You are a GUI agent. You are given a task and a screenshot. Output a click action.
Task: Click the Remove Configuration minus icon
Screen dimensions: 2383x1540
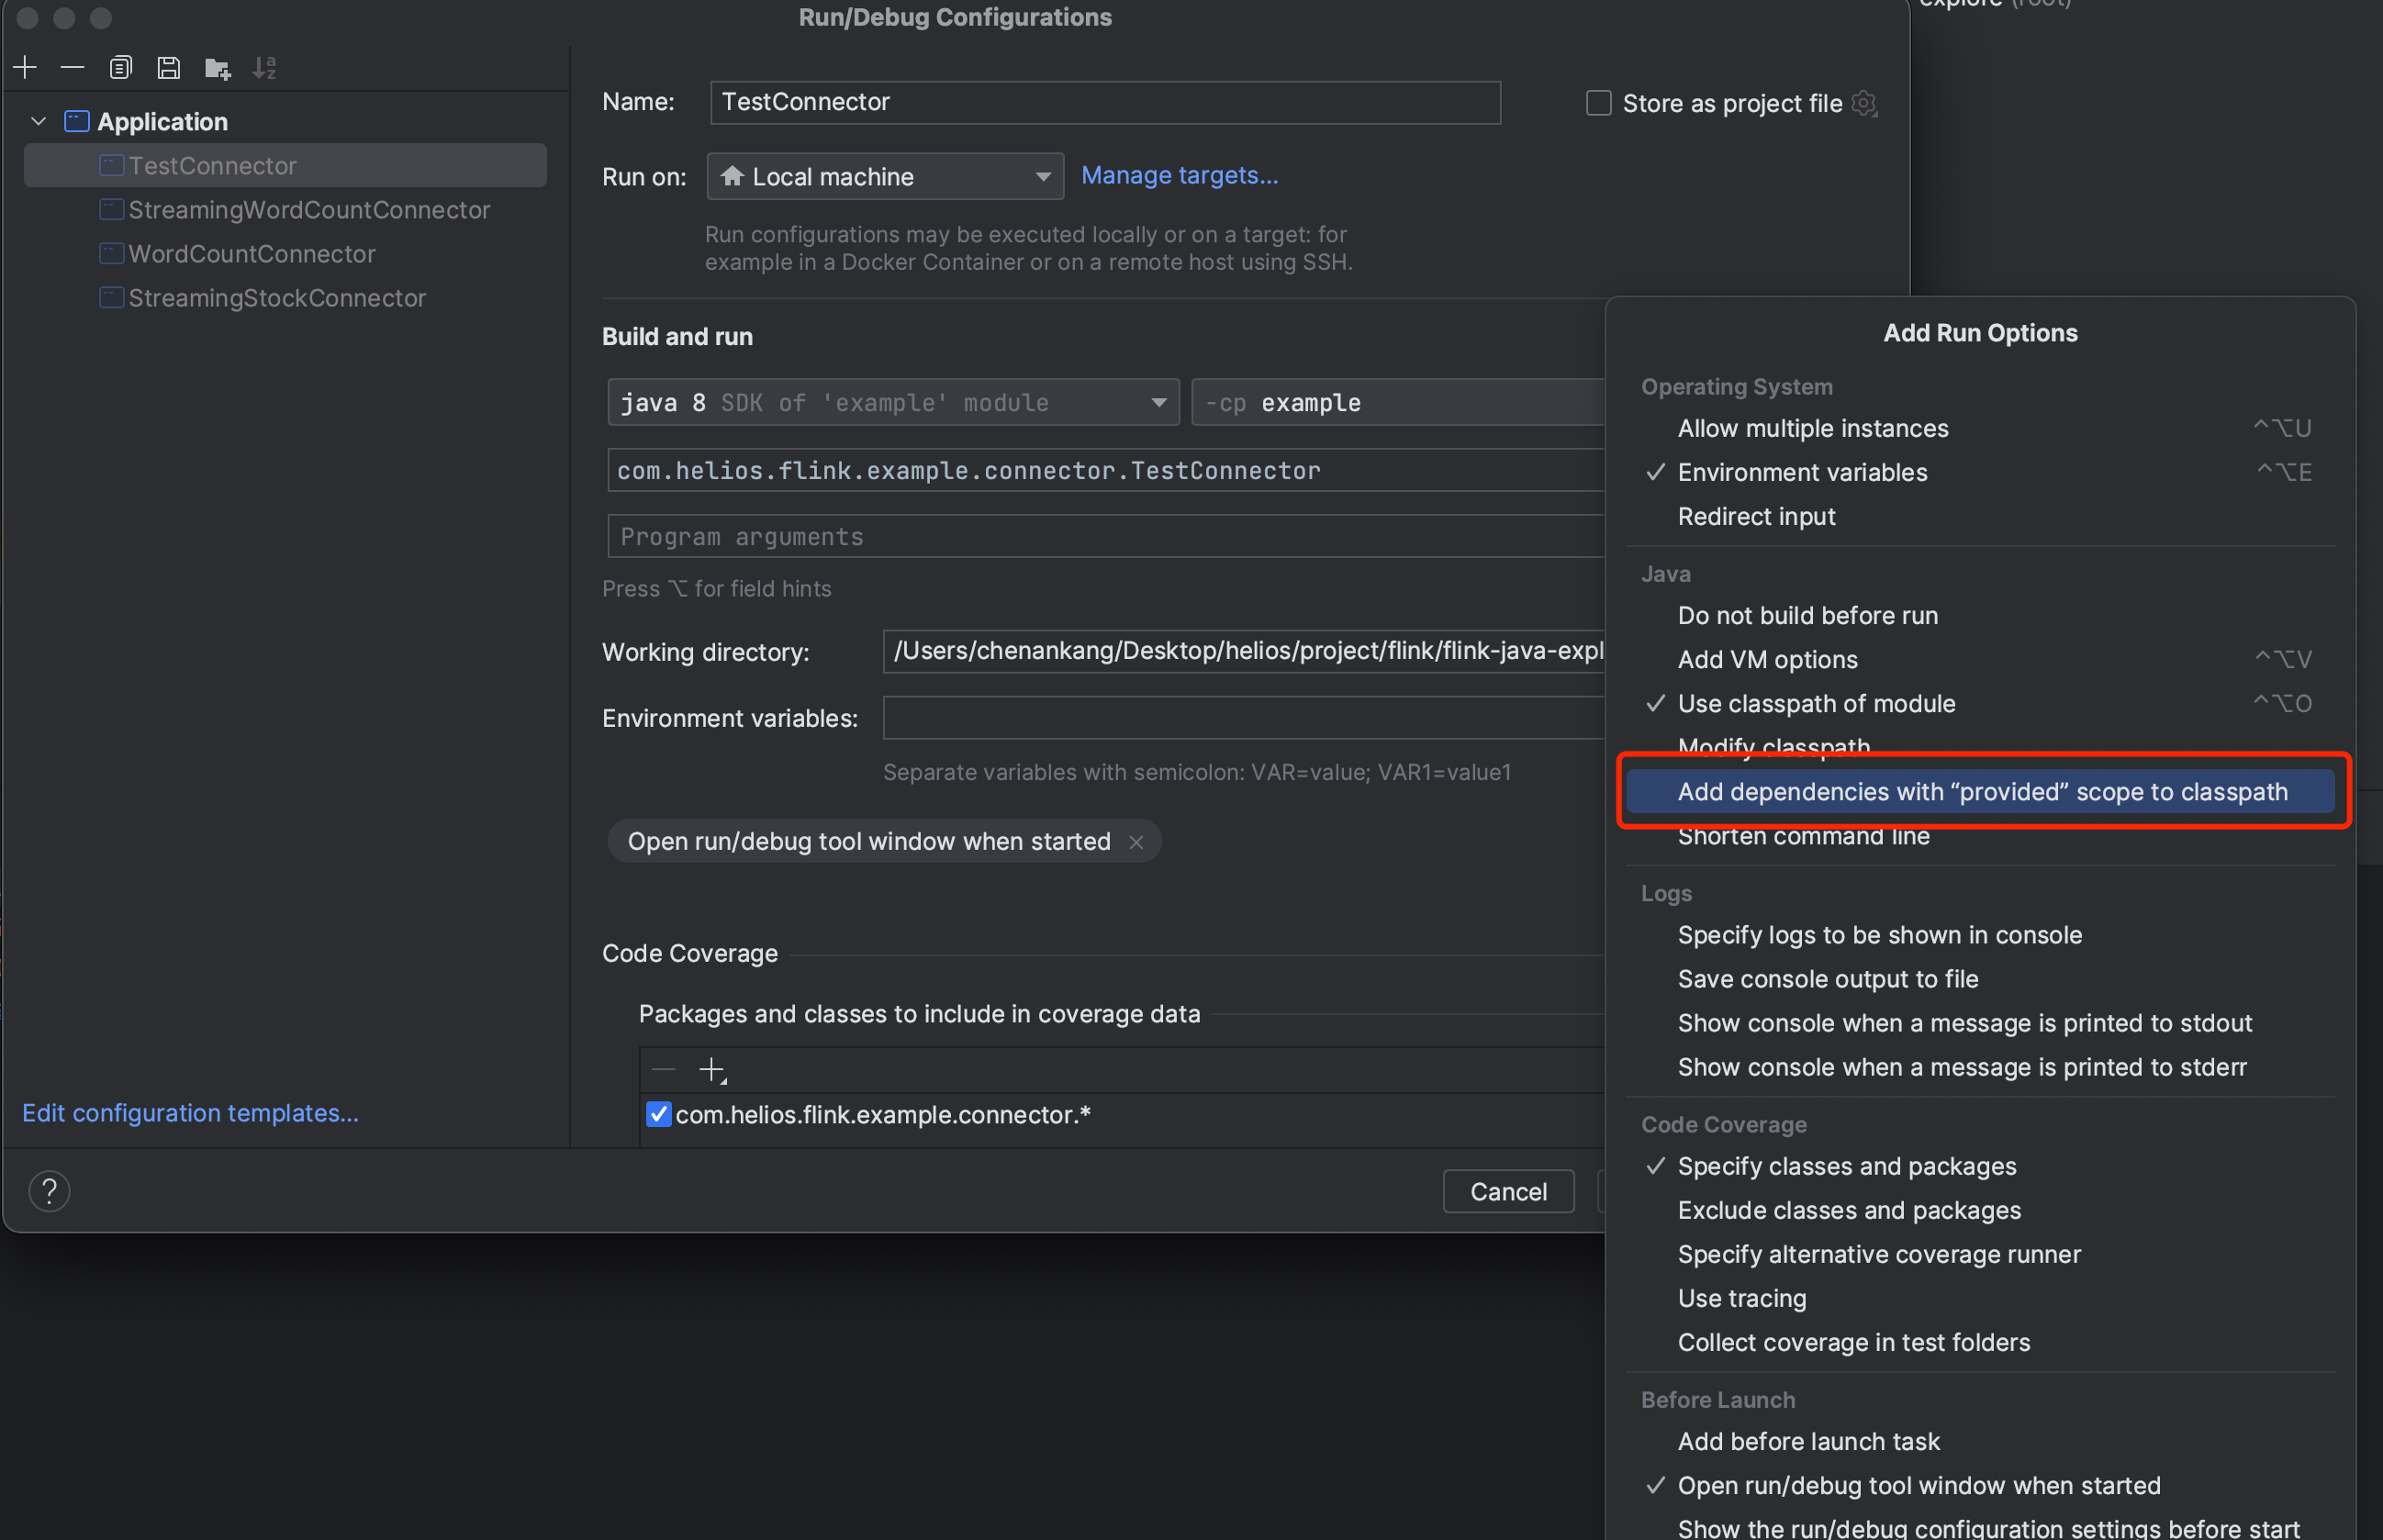point(72,67)
